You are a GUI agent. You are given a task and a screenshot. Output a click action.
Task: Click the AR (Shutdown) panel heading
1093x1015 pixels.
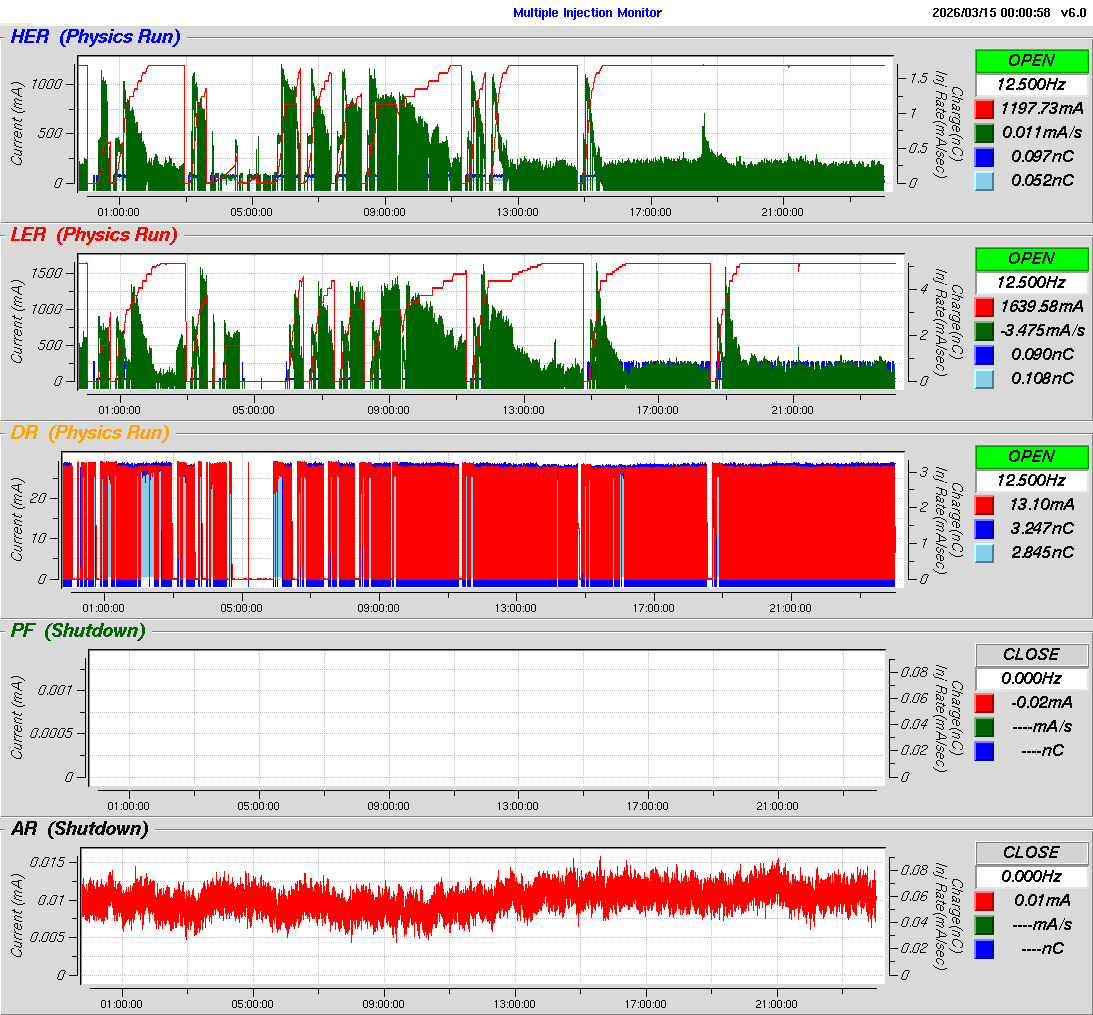pos(79,829)
